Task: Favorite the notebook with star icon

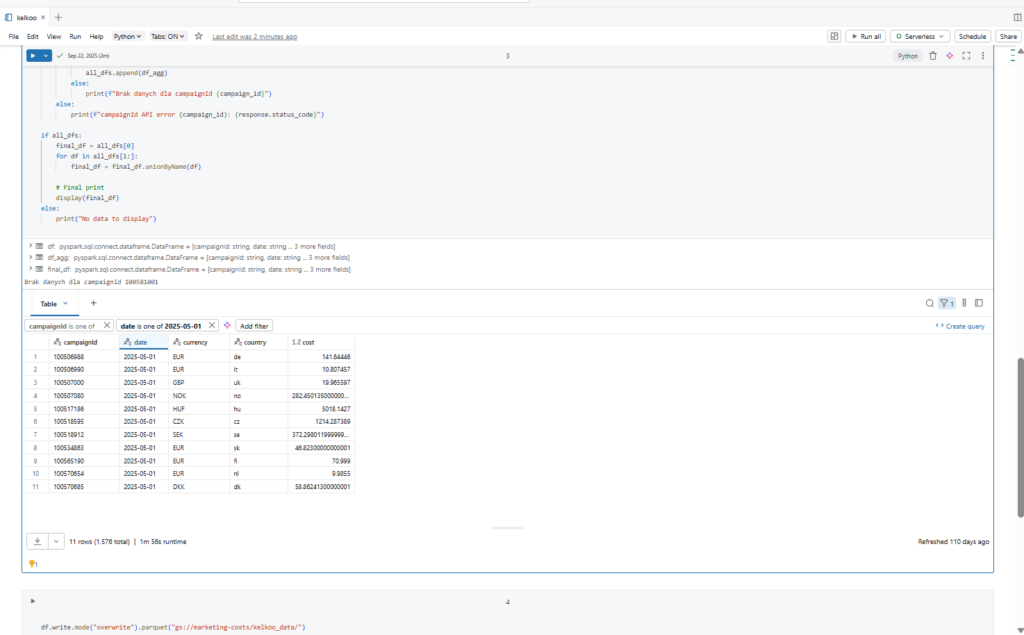Action: 199,36
